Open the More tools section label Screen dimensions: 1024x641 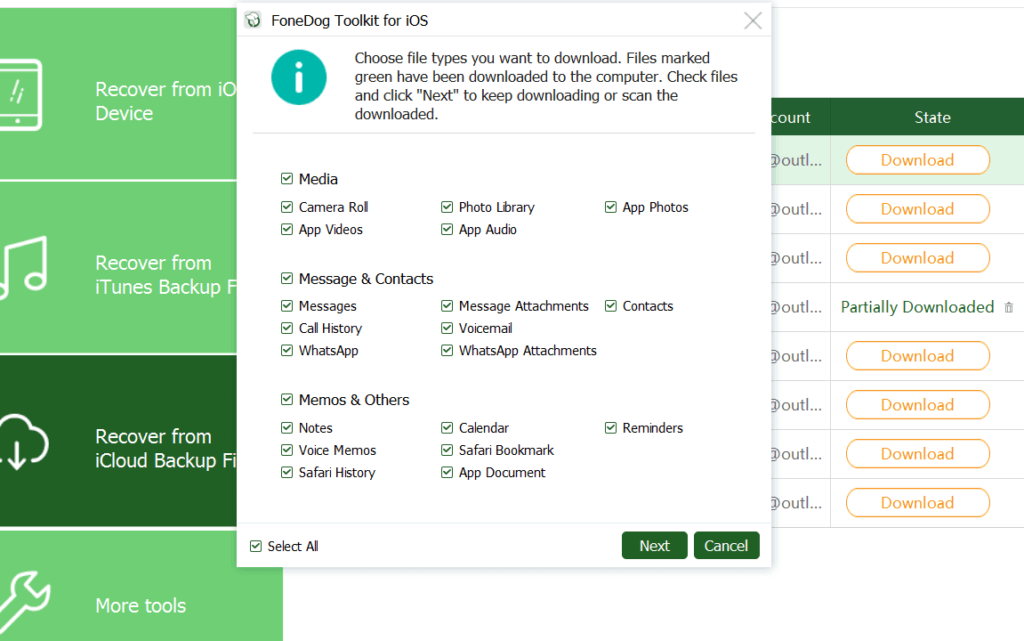click(x=140, y=606)
